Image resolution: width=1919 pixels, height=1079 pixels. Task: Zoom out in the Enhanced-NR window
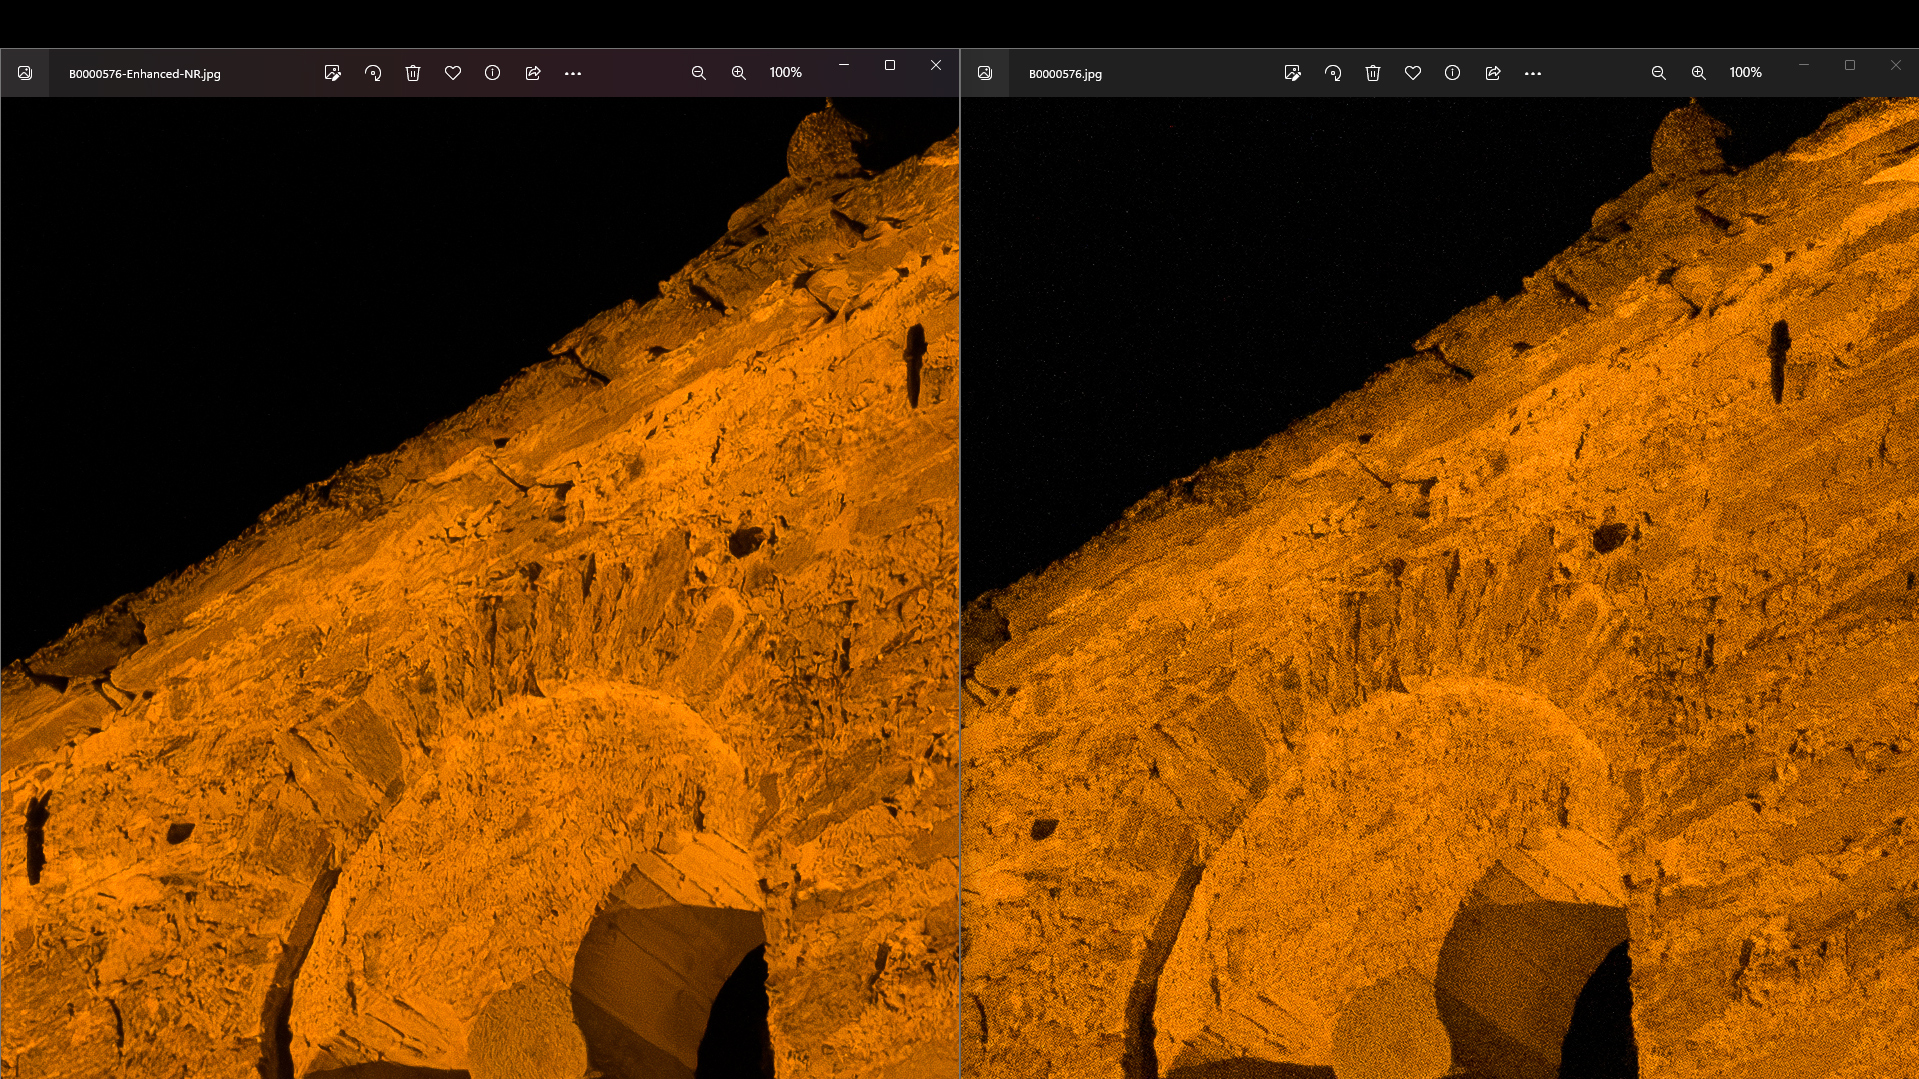click(x=699, y=73)
